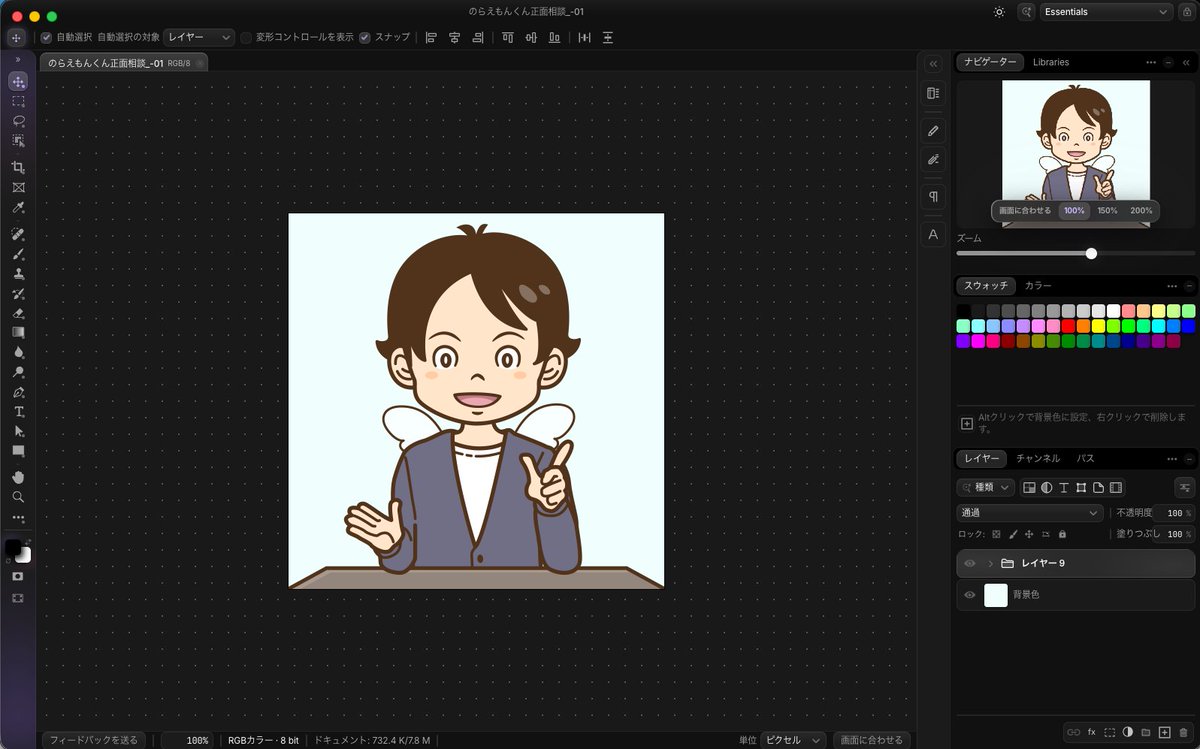Select the Path Selection tool
This screenshot has width=1200, height=749.
pos(18,431)
